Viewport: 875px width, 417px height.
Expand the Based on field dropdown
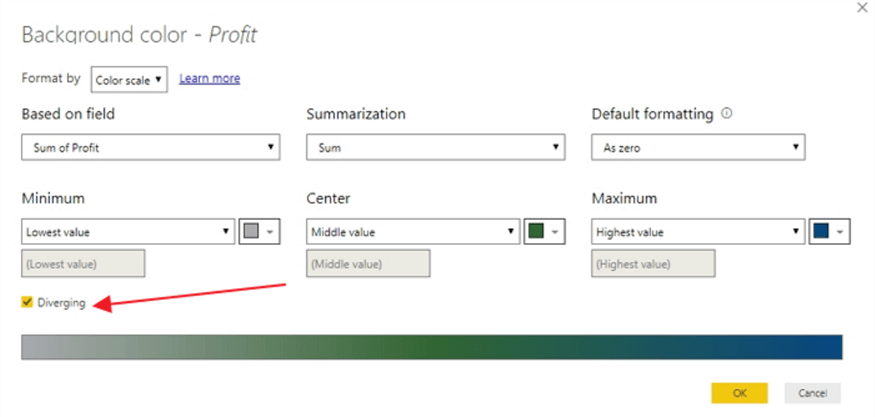click(x=150, y=148)
